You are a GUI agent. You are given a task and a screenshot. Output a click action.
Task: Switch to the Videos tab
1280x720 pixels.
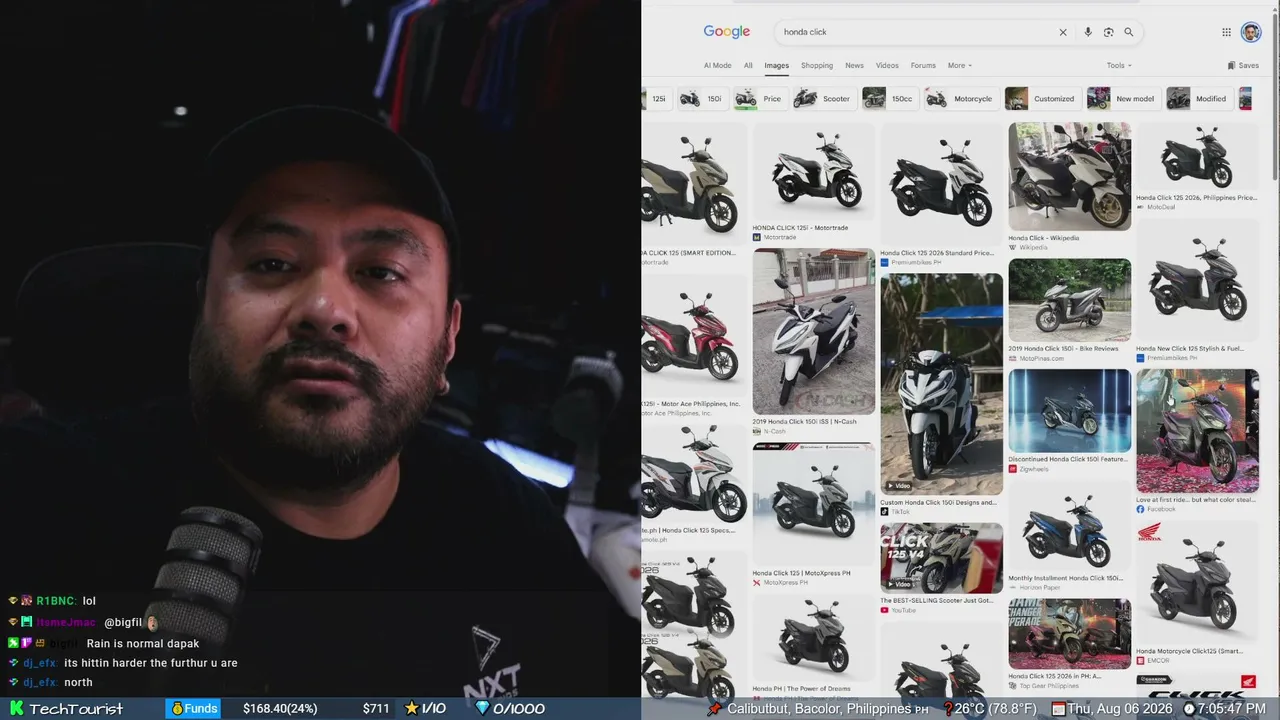[887, 66]
